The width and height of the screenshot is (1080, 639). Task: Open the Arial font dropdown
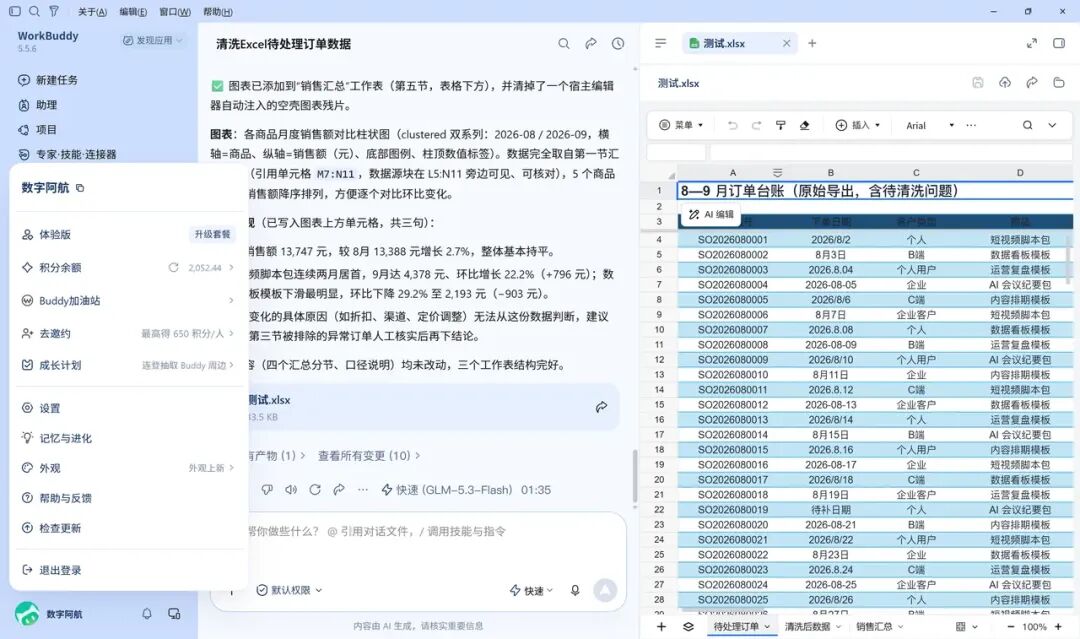[x=930, y=125]
